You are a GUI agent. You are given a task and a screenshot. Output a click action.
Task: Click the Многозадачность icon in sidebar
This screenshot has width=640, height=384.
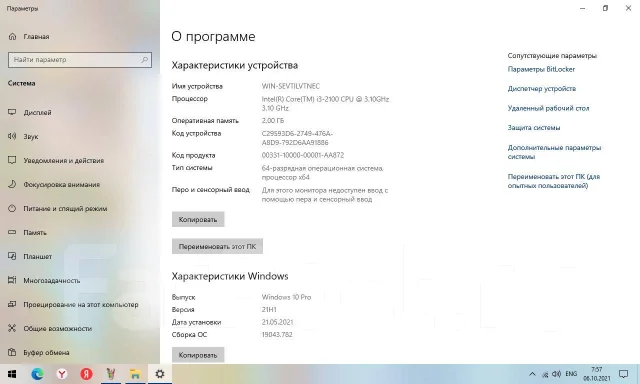[x=12, y=280]
